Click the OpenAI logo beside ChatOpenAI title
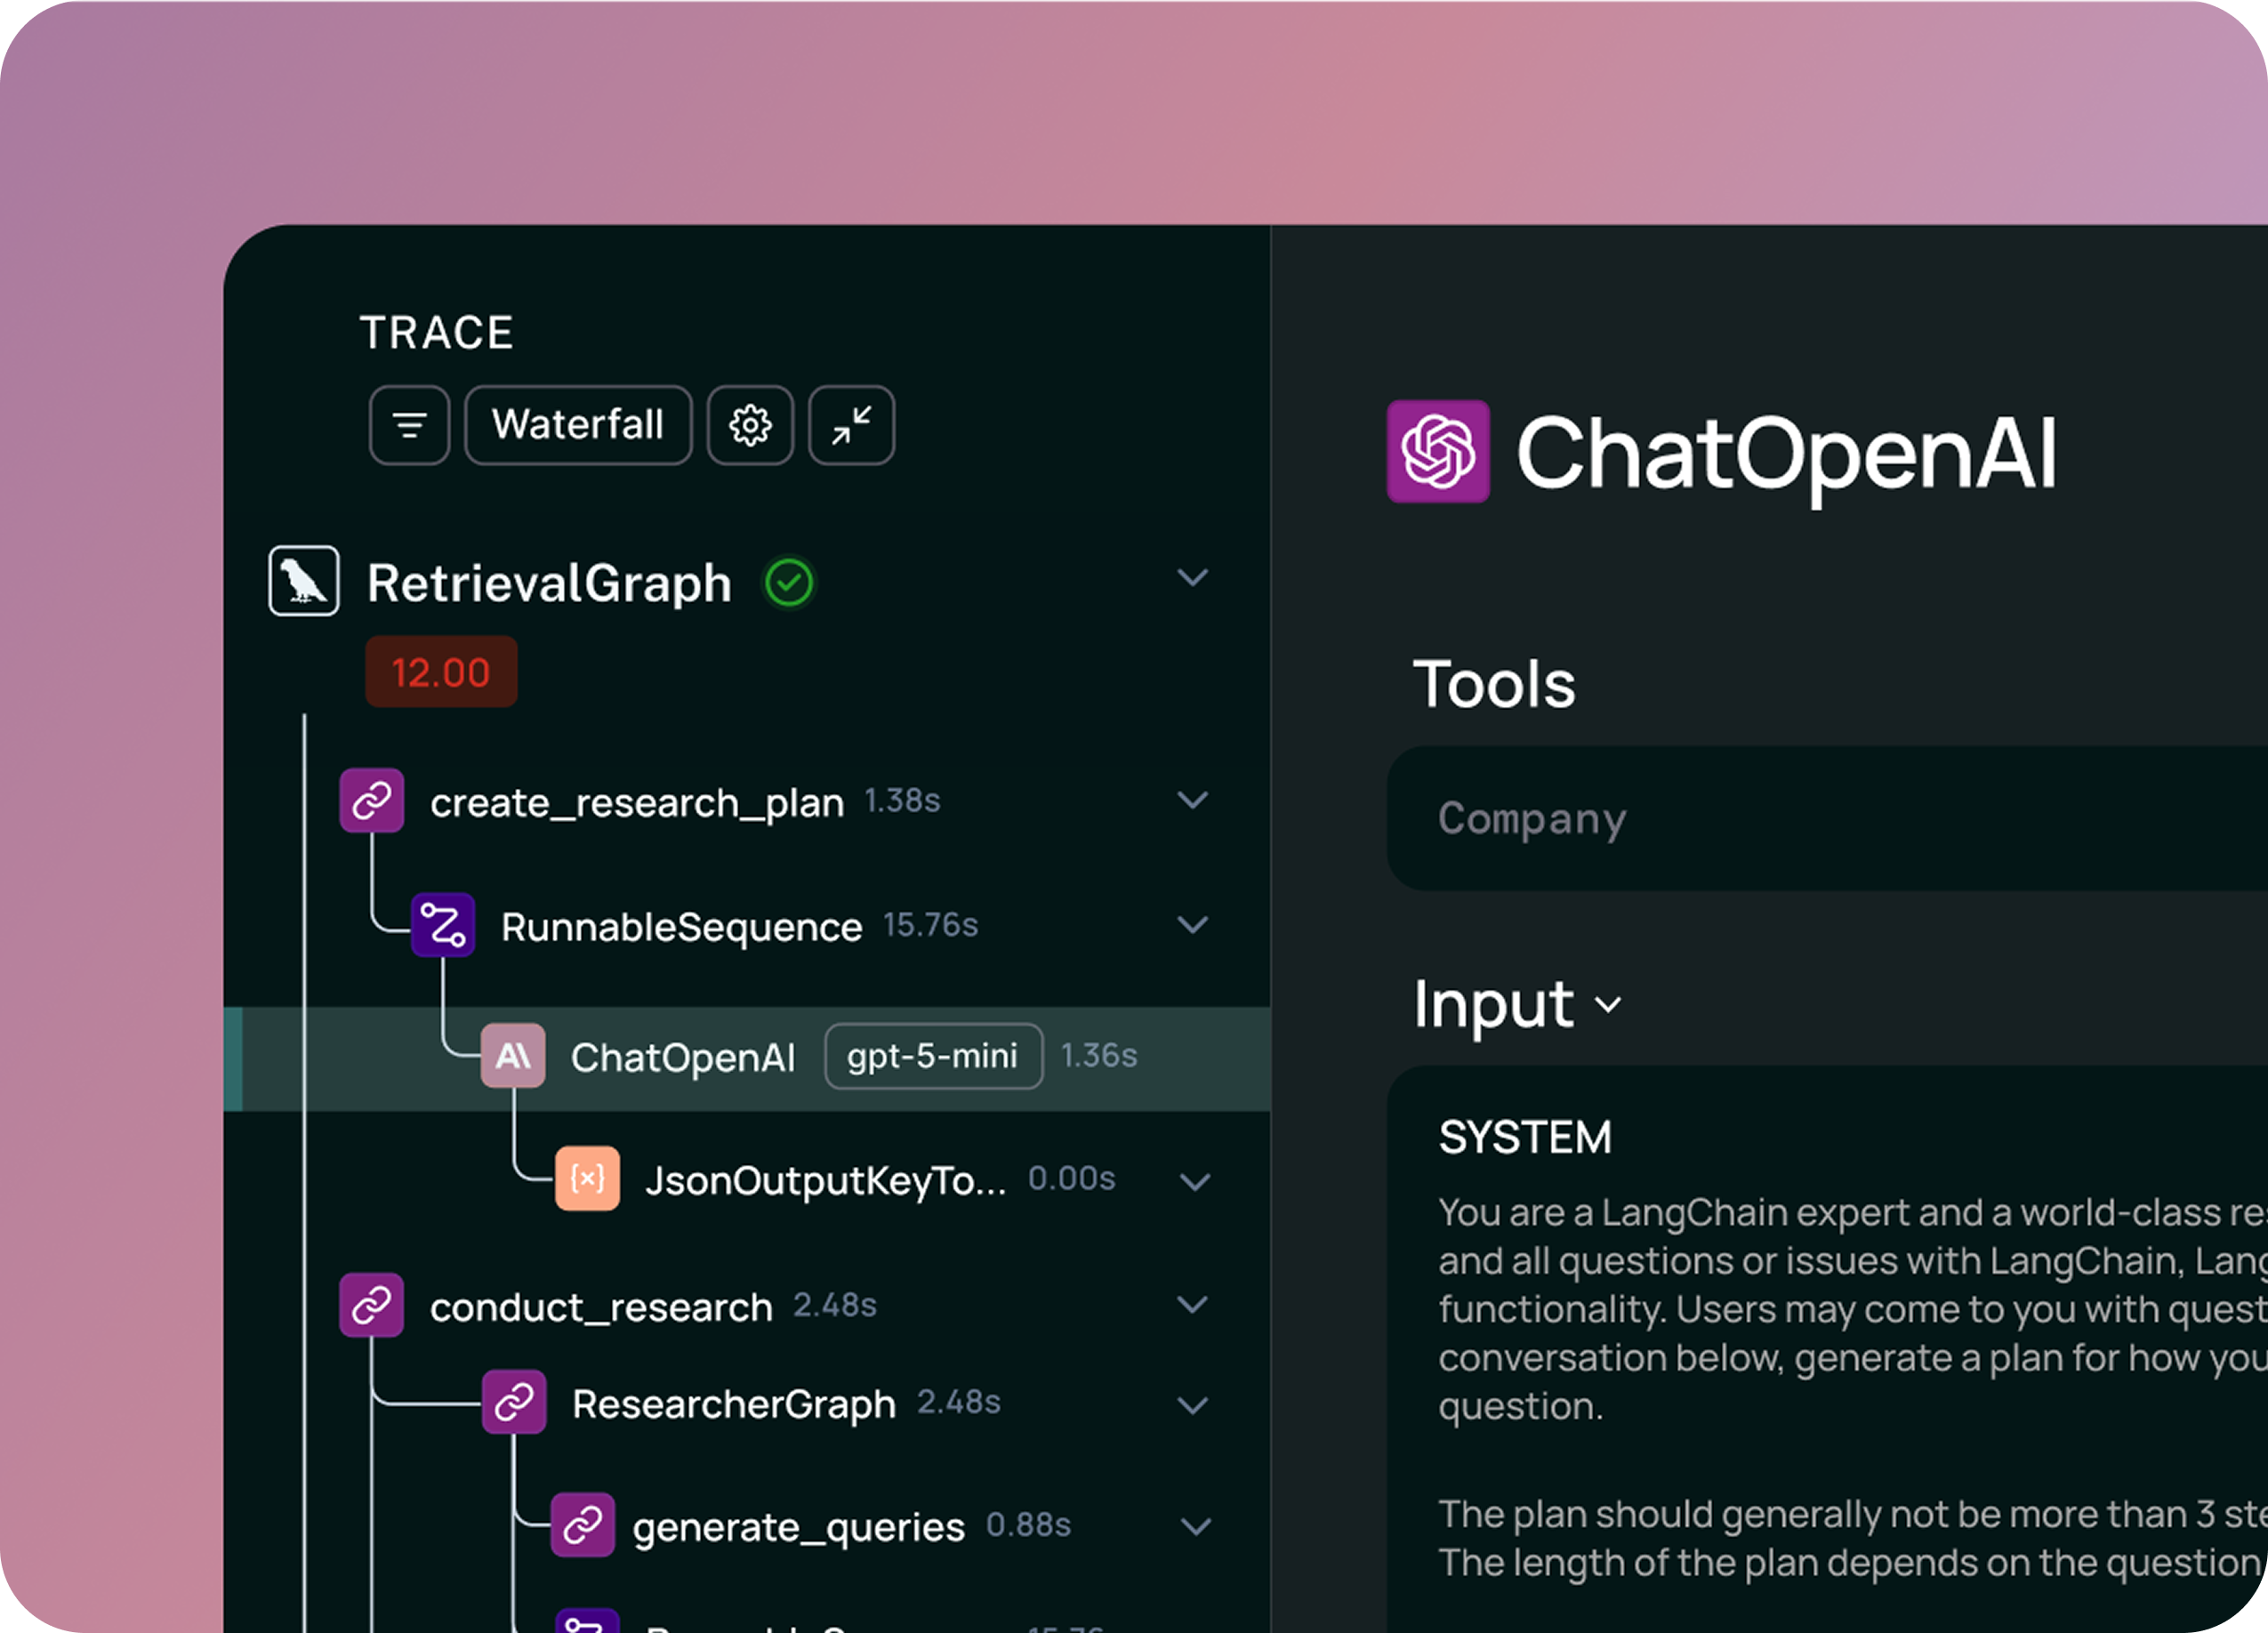Viewport: 2268px width, 1633px height. [1437, 451]
